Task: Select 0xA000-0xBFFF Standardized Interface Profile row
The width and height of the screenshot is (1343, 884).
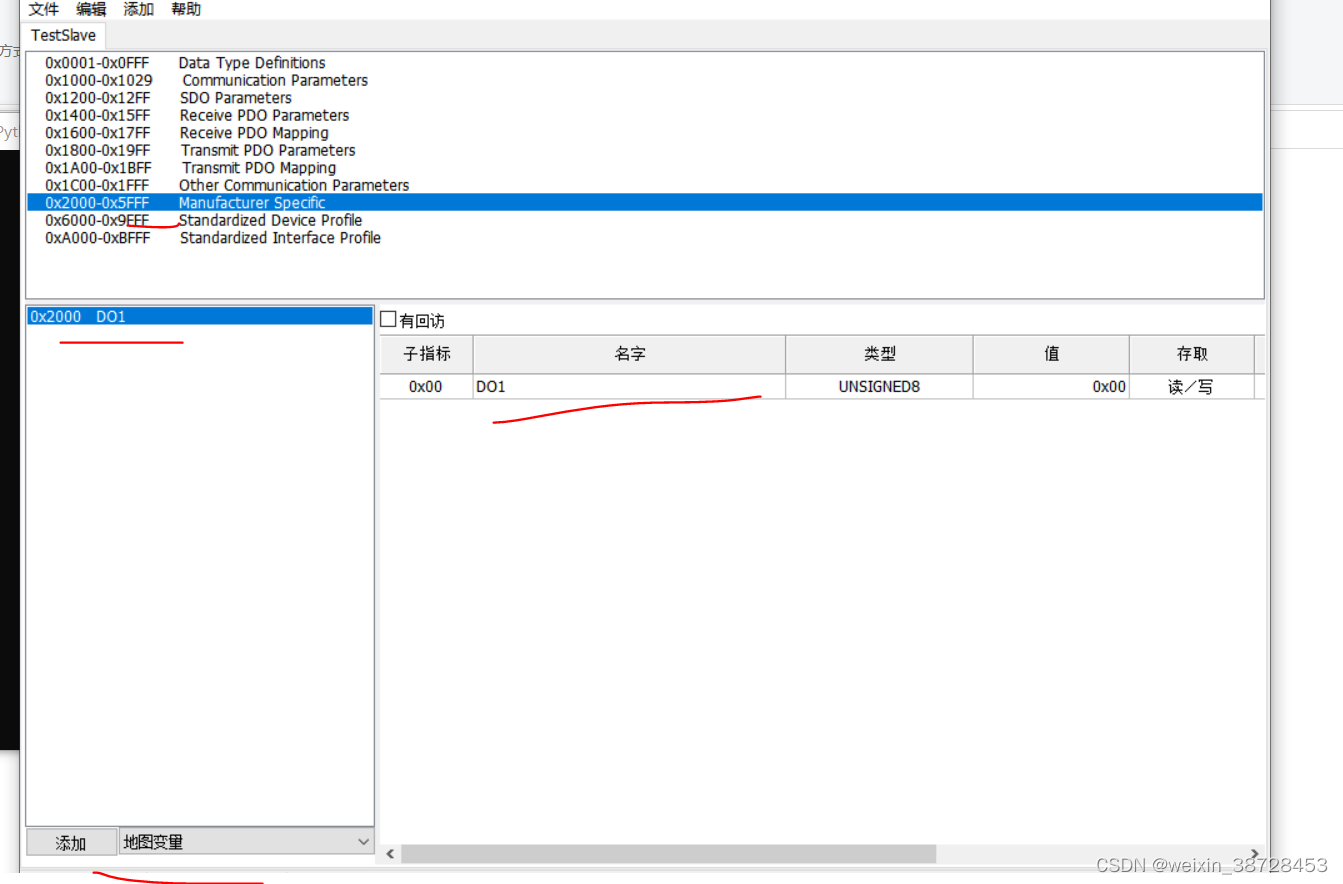Action: coord(644,238)
